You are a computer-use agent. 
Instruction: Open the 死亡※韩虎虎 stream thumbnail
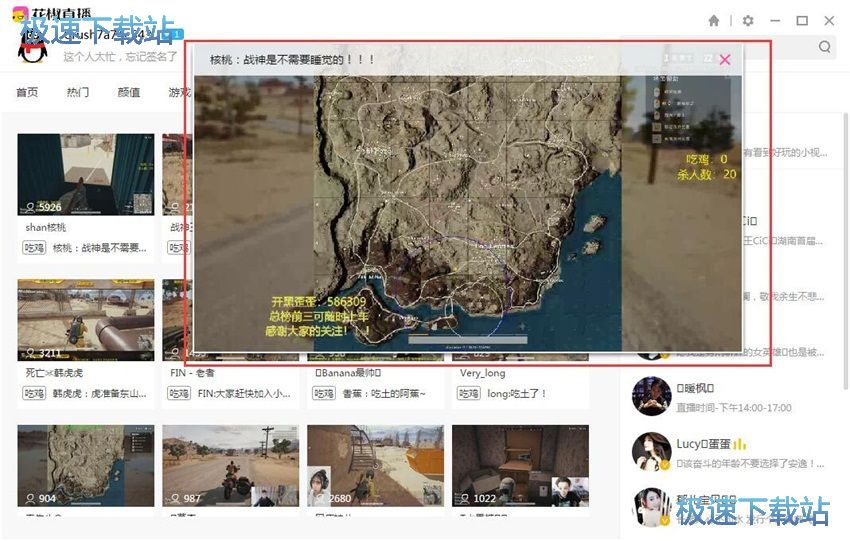tap(86, 320)
